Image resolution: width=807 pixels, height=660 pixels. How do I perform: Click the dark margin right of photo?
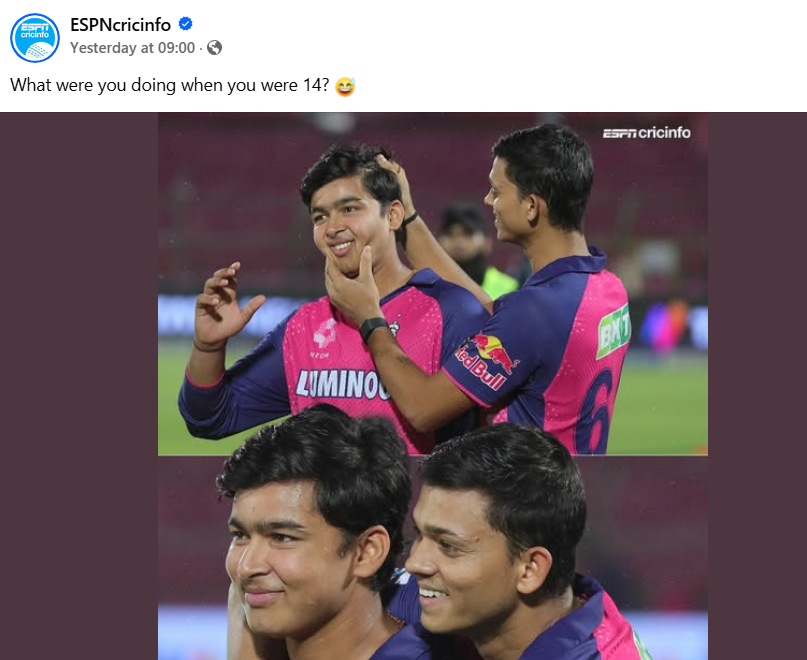757,386
